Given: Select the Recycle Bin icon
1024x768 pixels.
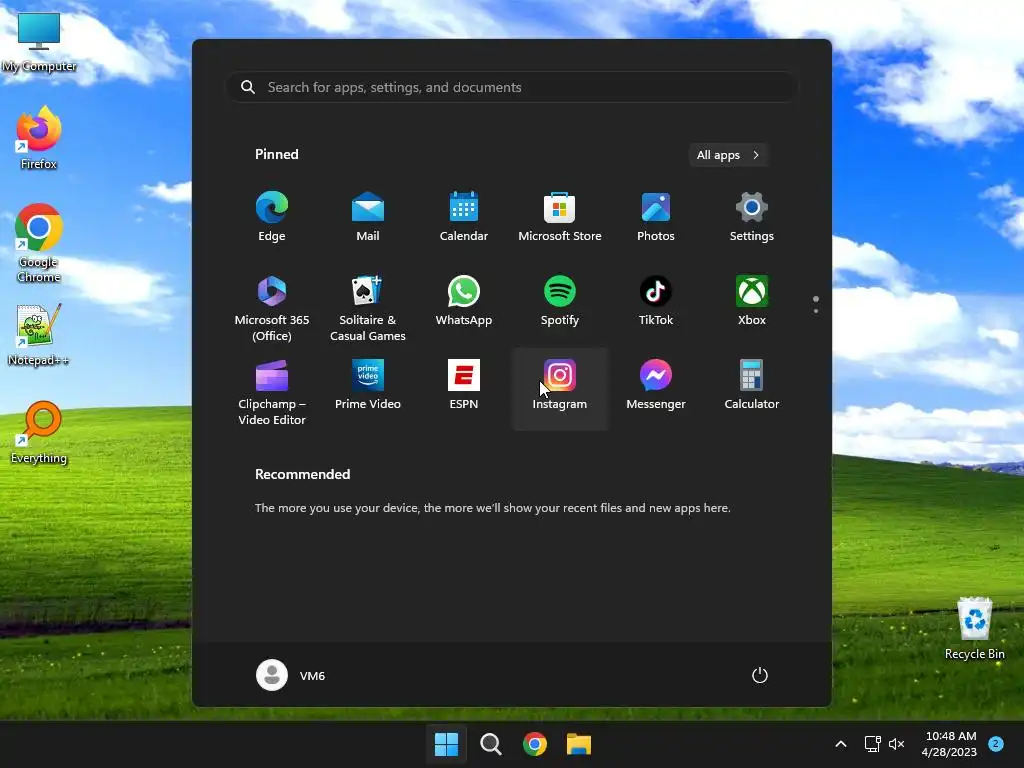Looking at the screenshot, I should point(974,628).
